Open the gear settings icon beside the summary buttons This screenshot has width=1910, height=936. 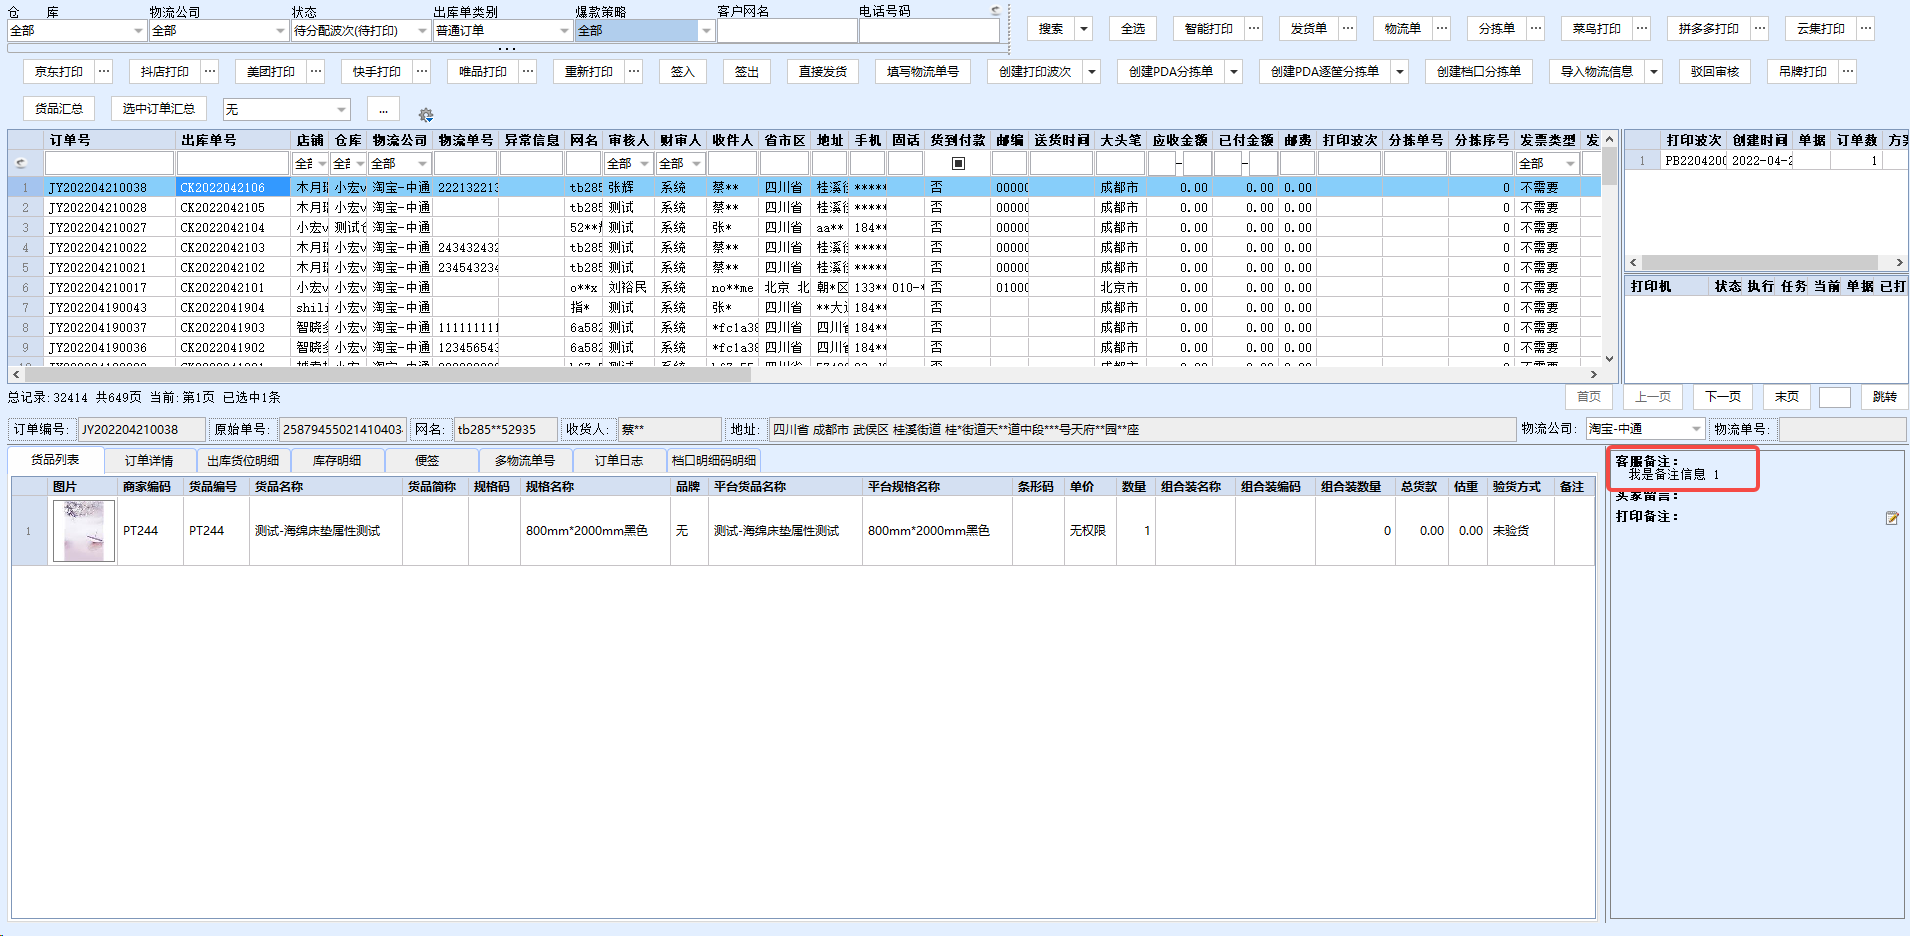click(425, 115)
